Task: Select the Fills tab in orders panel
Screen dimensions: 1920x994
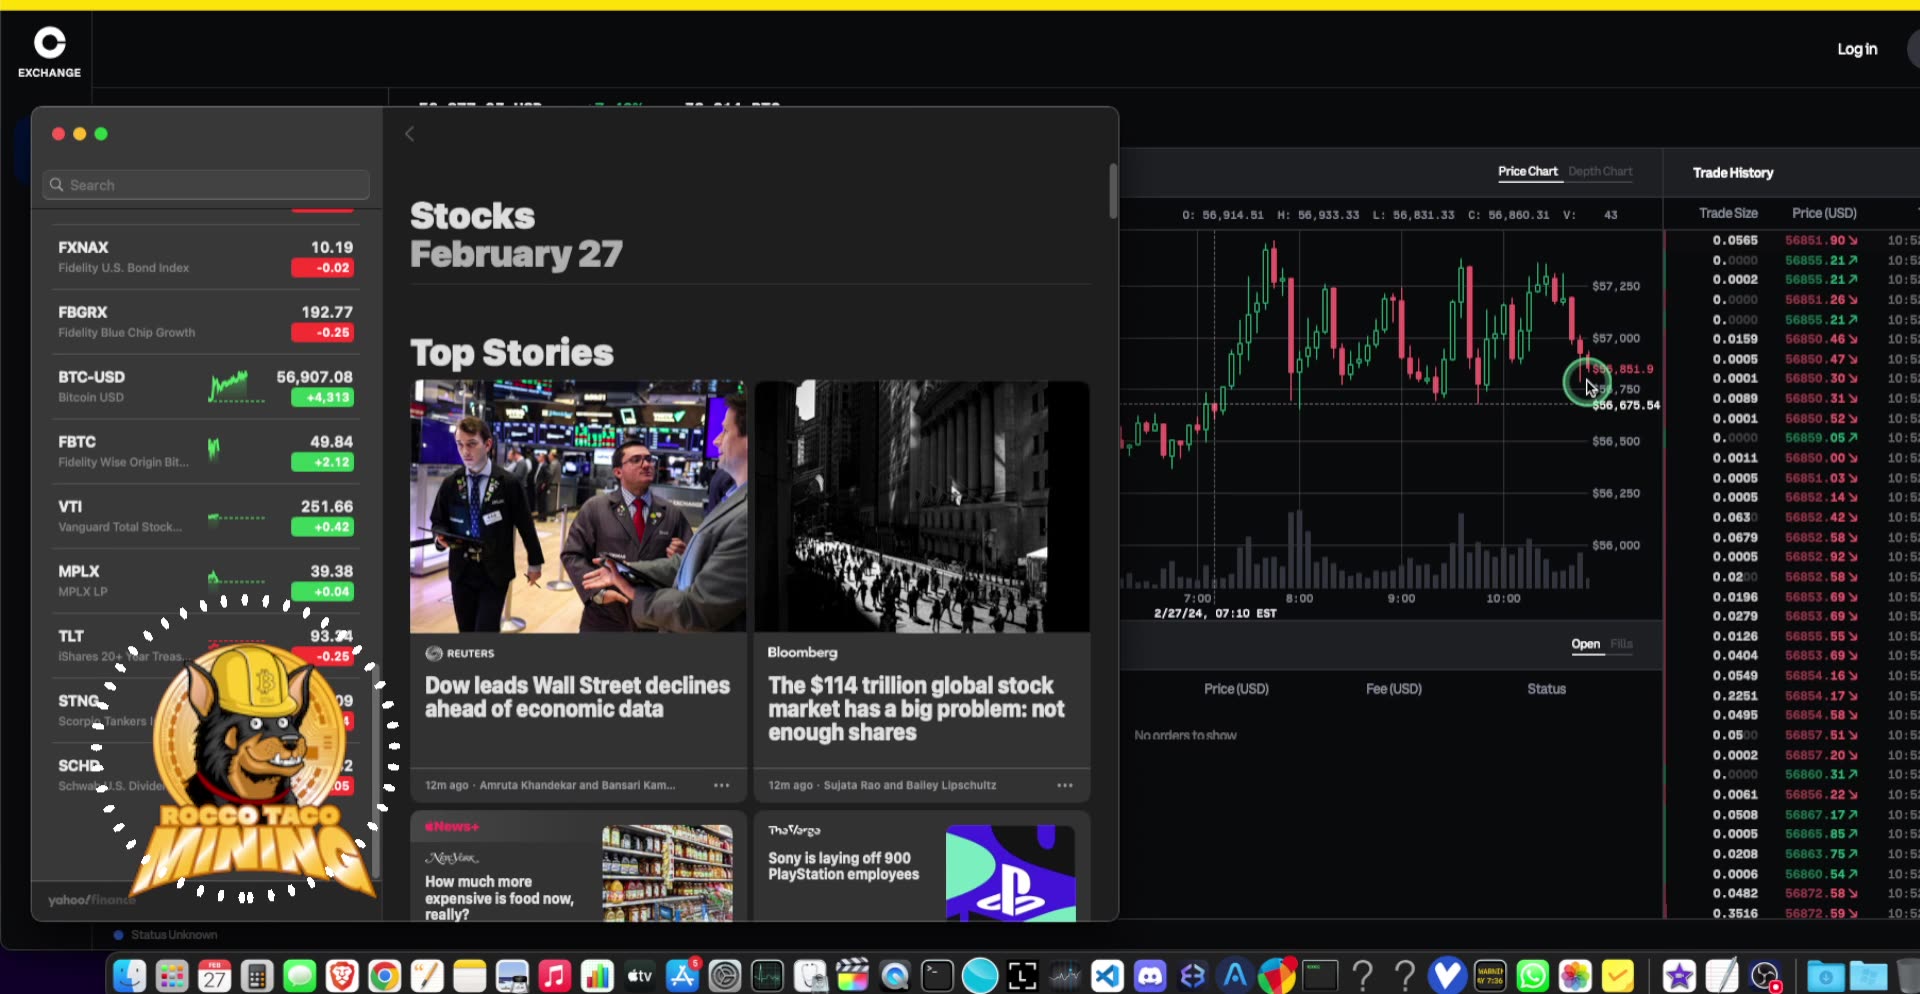Action: [x=1621, y=644]
